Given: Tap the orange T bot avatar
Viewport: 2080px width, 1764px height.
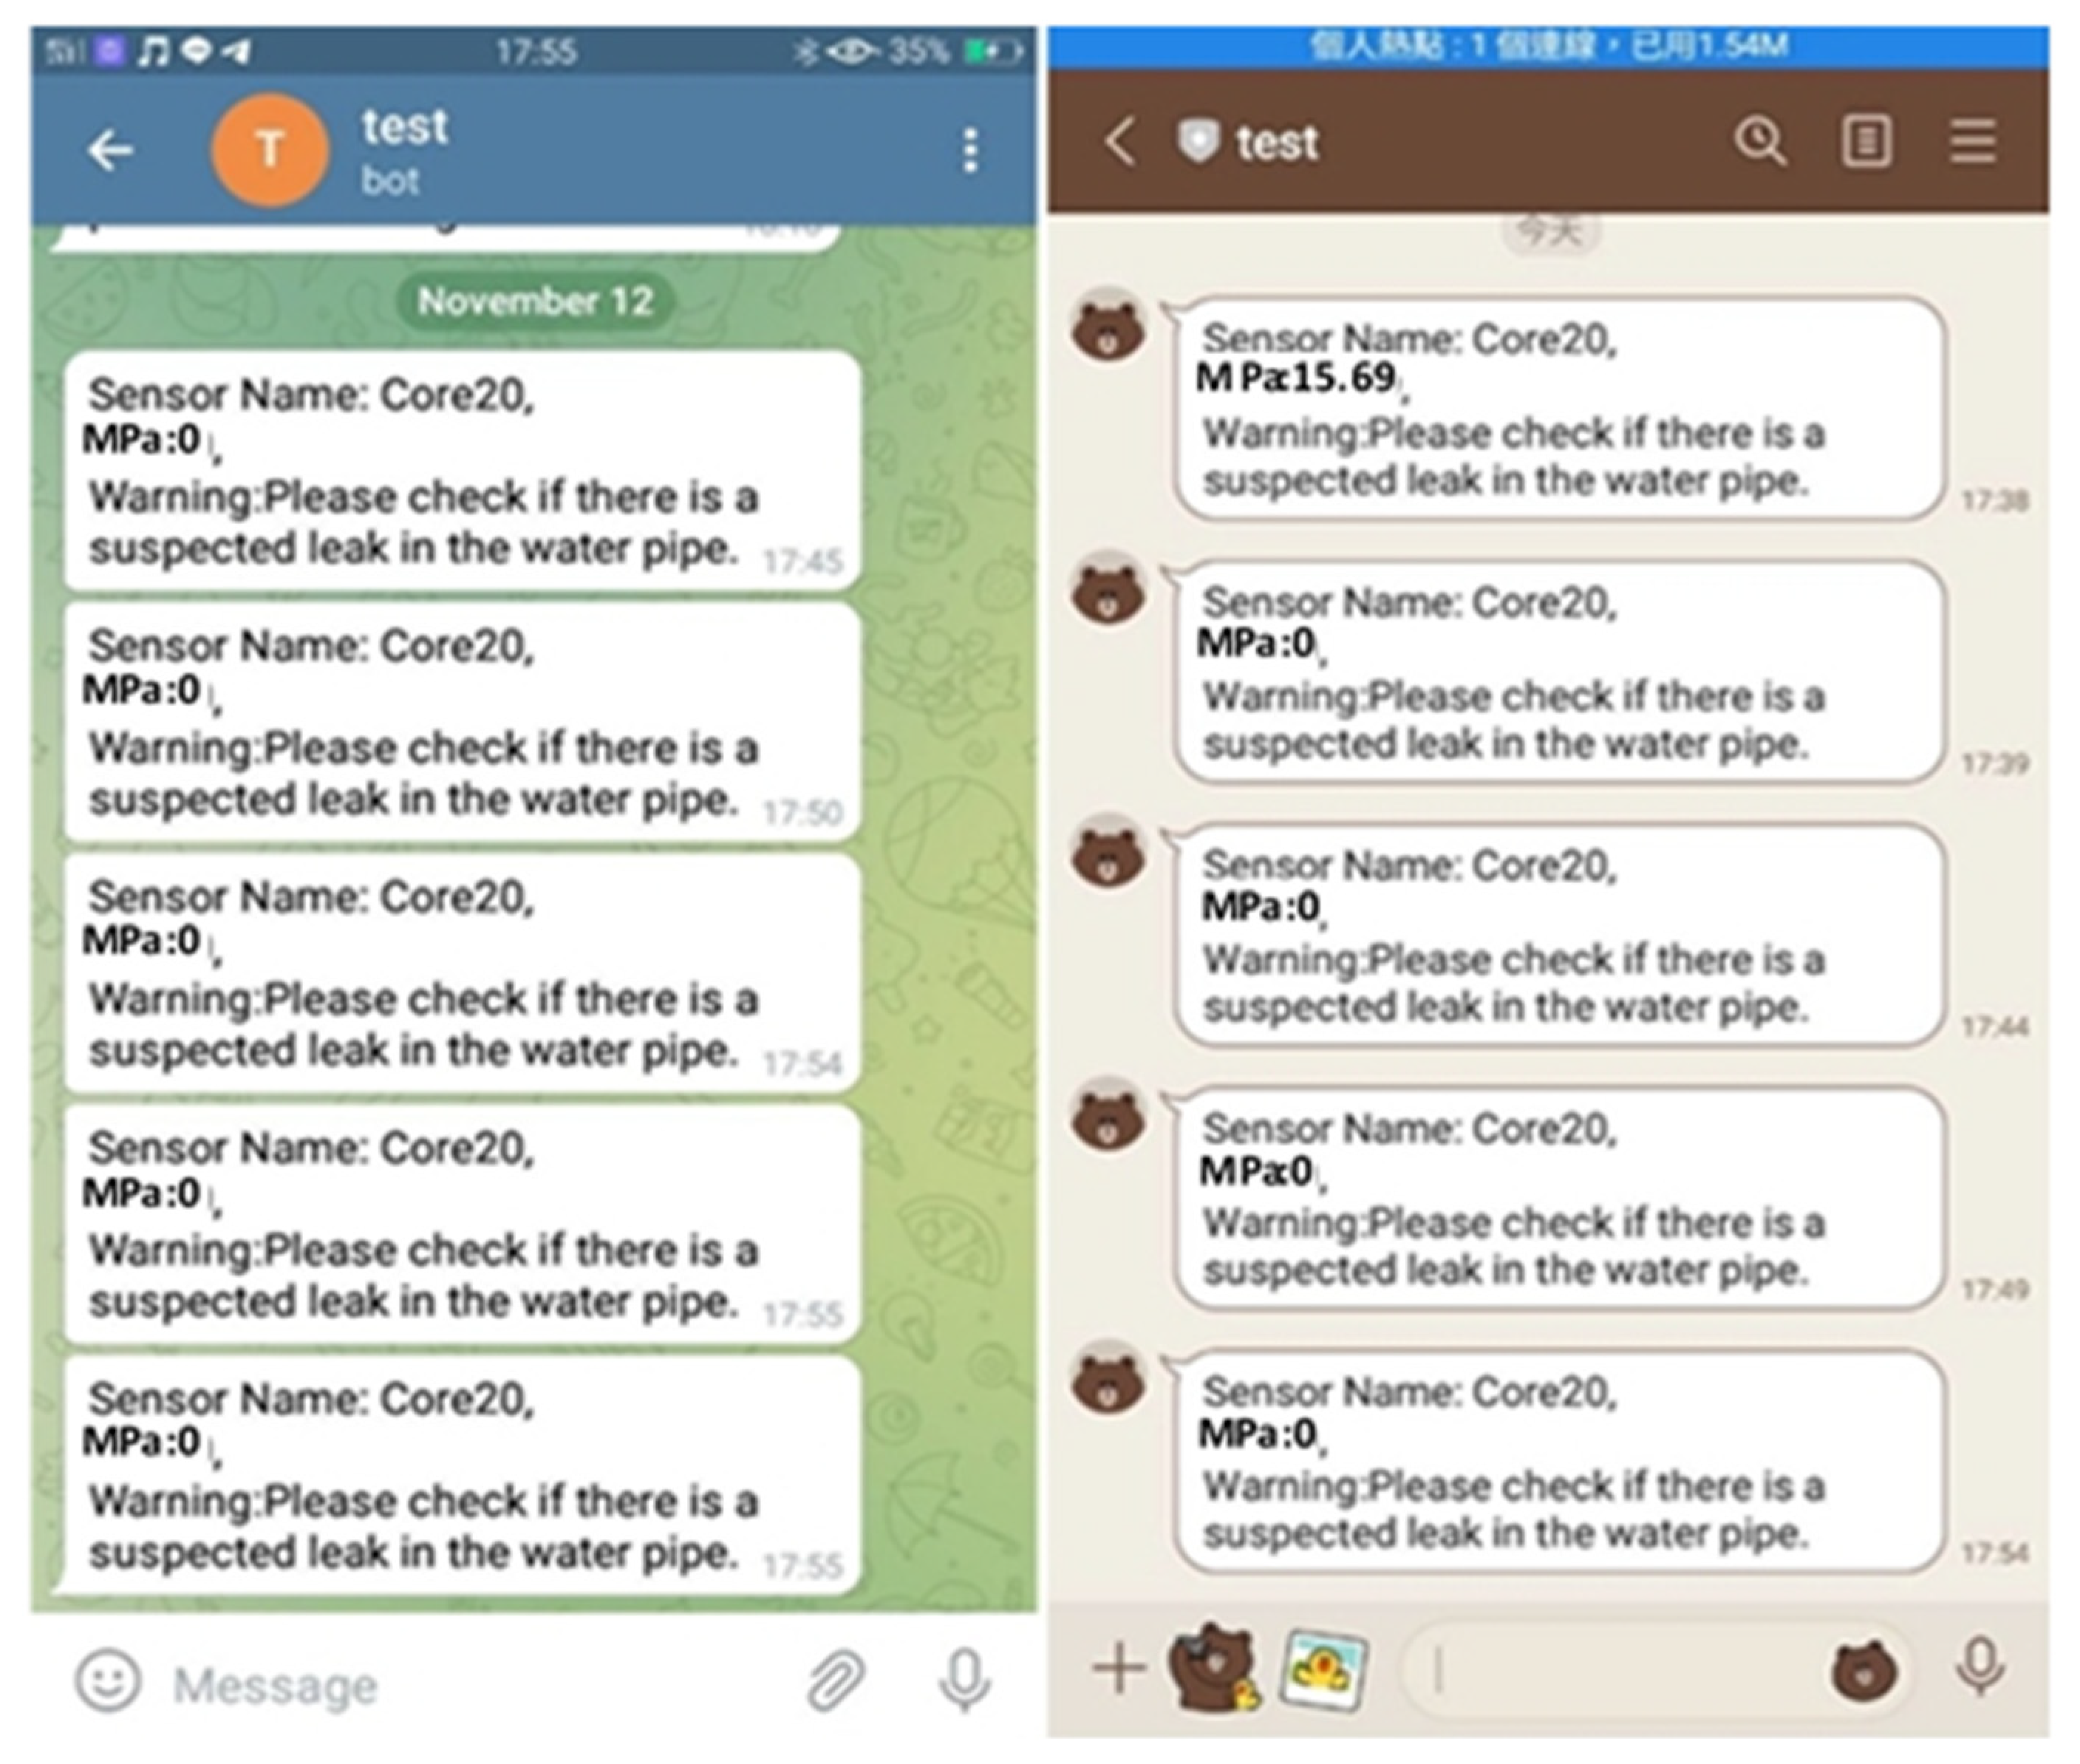Looking at the screenshot, I should point(270,151).
